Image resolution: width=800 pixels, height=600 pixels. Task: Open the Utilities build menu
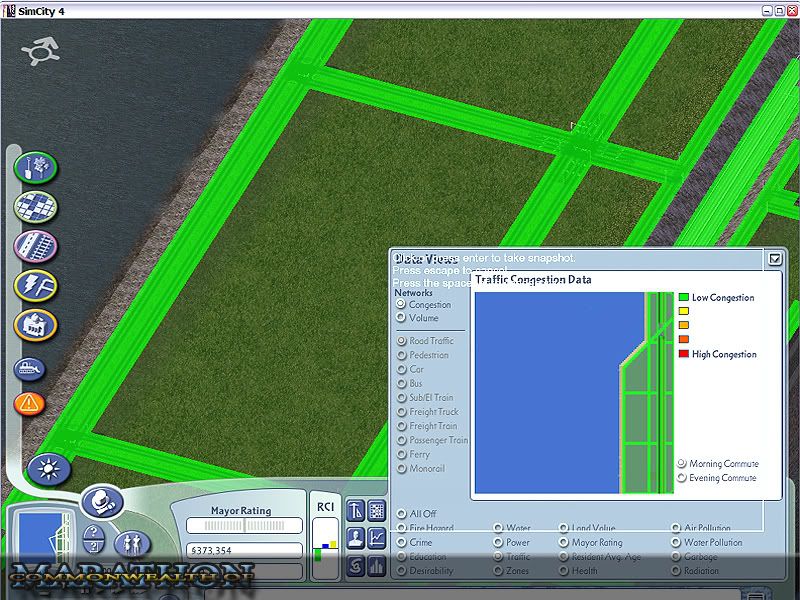pos(35,287)
